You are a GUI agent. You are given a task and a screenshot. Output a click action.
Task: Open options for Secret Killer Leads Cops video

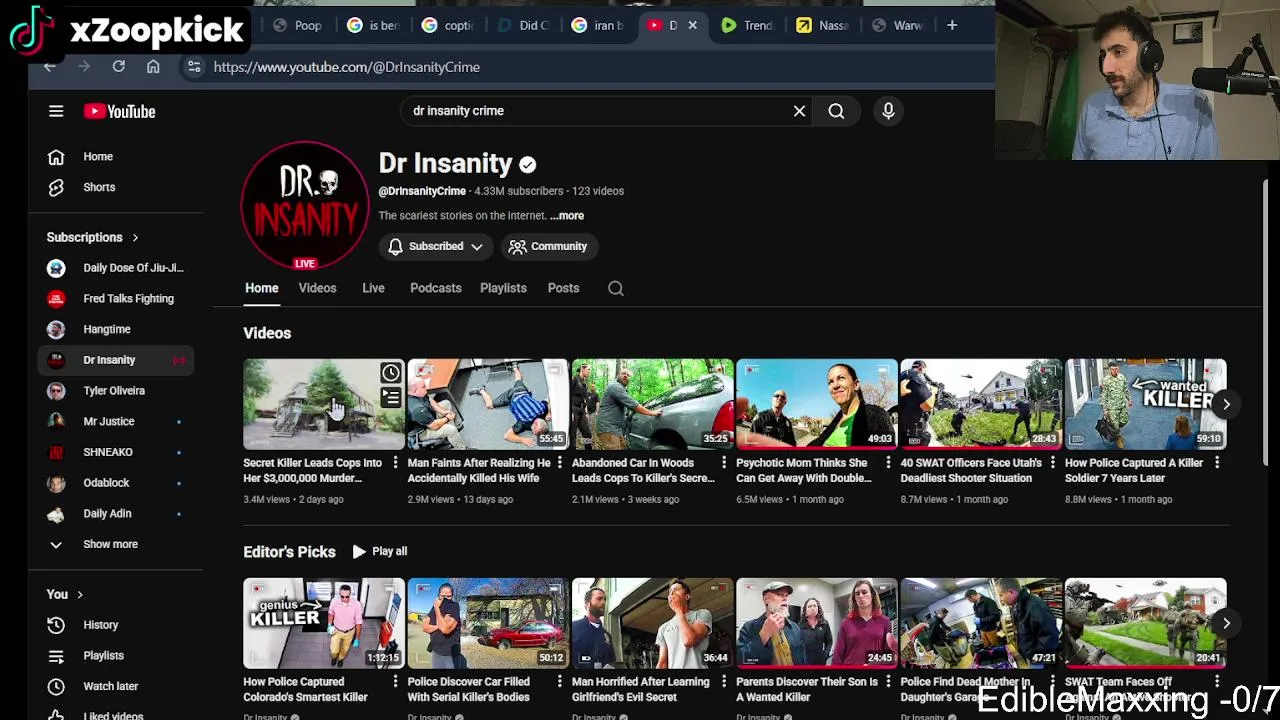(x=395, y=463)
